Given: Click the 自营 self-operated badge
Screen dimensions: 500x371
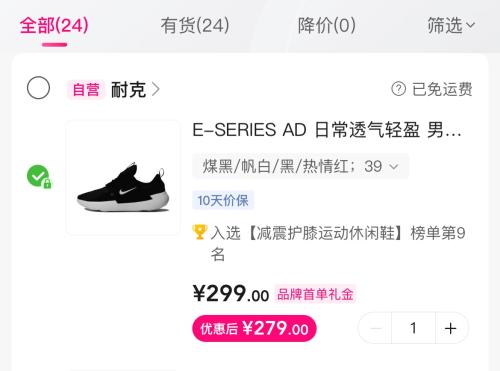Looking at the screenshot, I should pyautogui.click(x=86, y=90).
